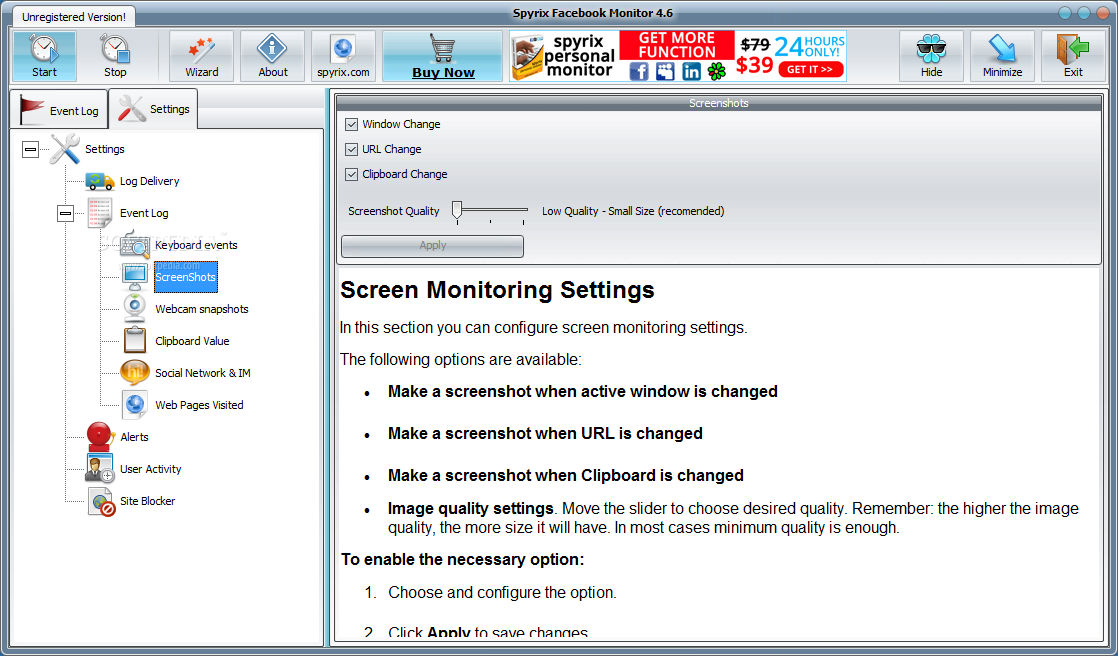1118x656 pixels.
Task: Click the spyrix personal monitor banner logo
Action: pos(563,56)
